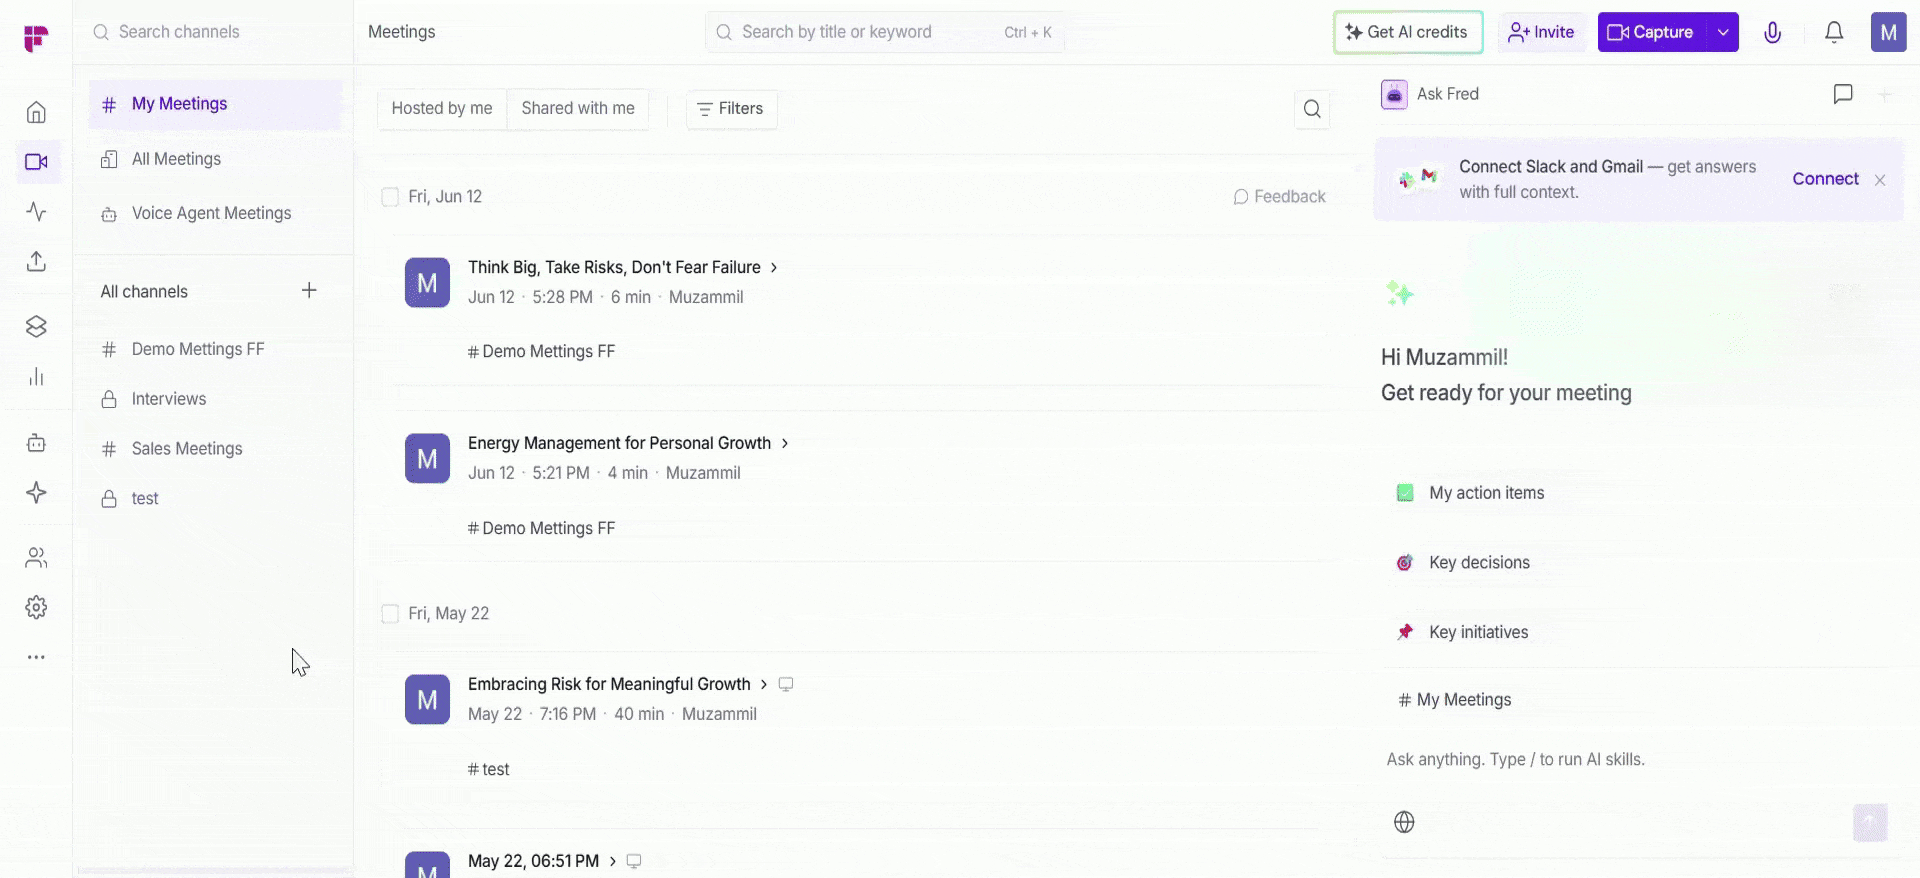Click the microphone record icon
1920x878 pixels.
pyautogui.click(x=1773, y=32)
